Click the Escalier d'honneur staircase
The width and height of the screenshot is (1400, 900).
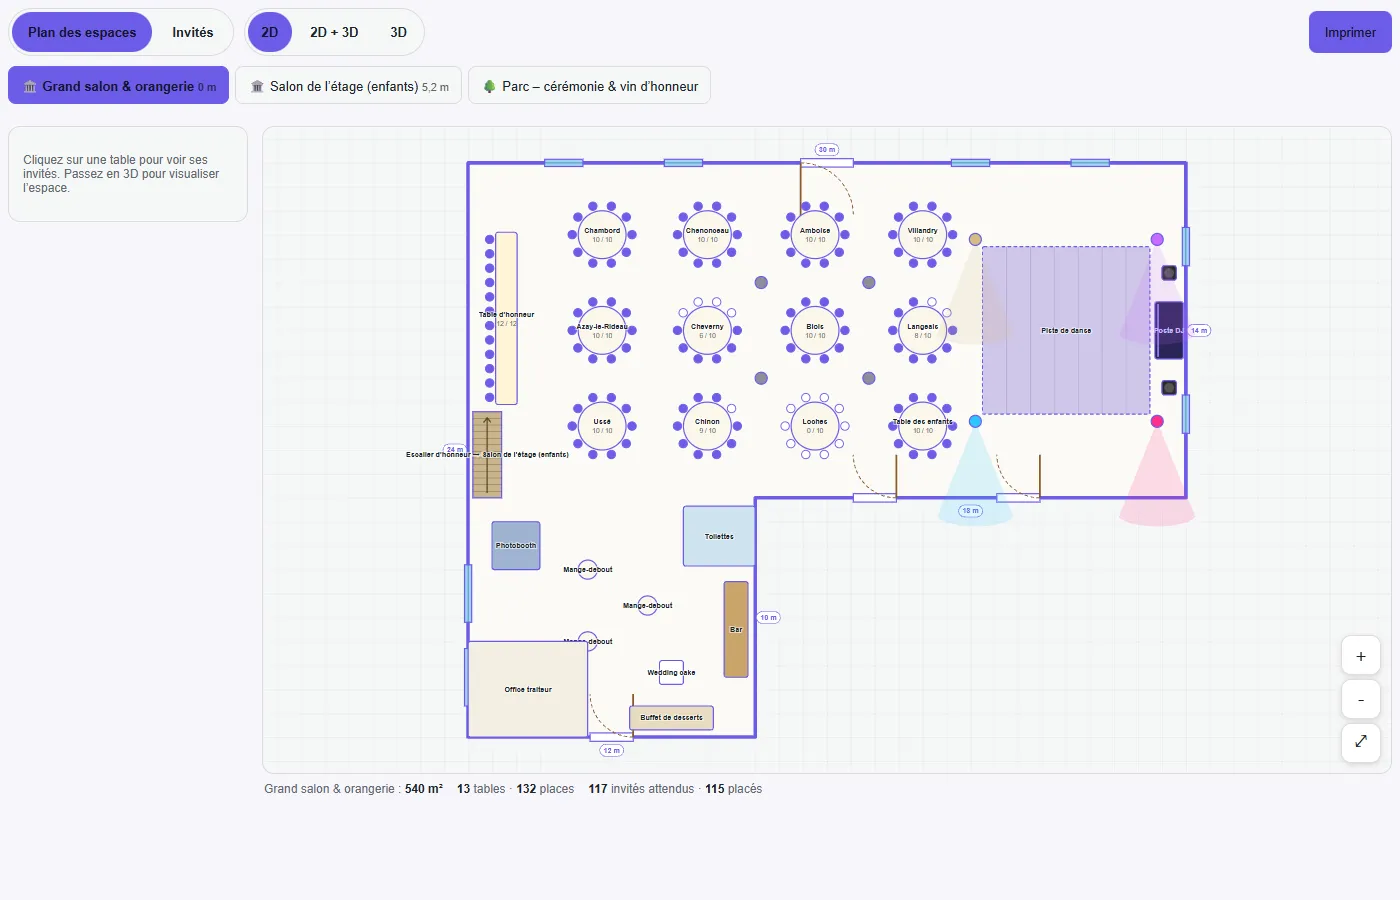(x=487, y=455)
